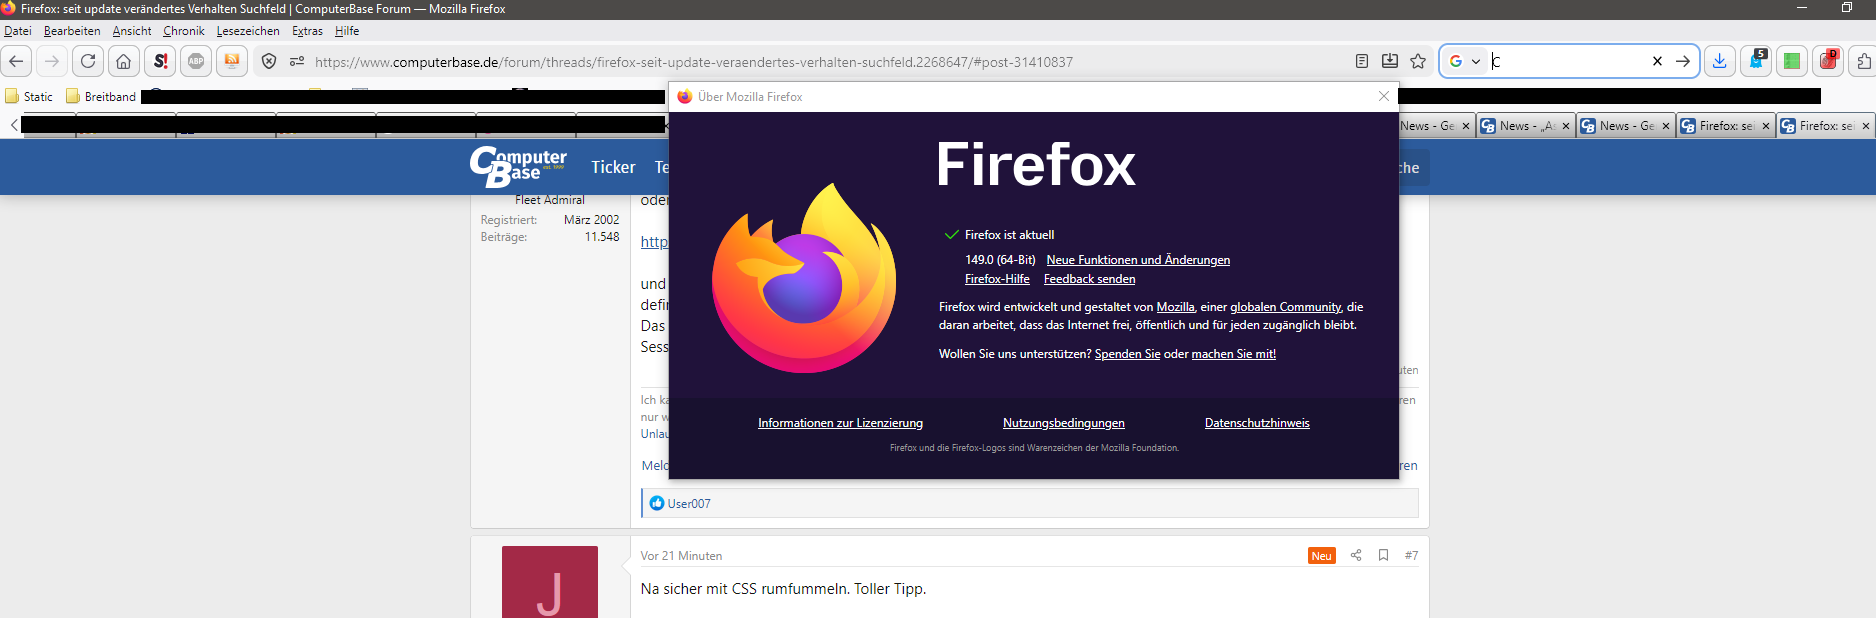
Task: Go back with the browser back arrow
Action: coord(16,61)
